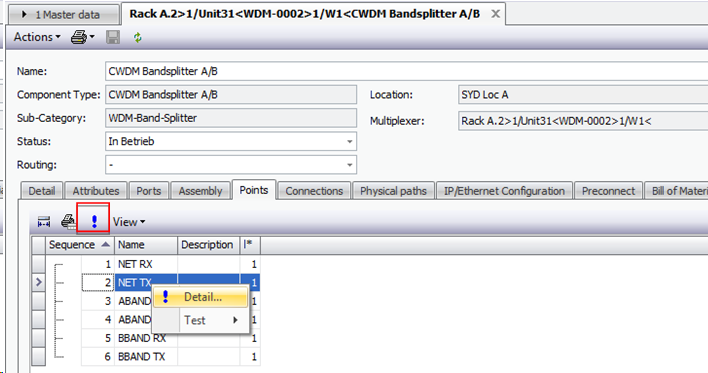Switch to the Ports tab
The width and height of the screenshot is (708, 373).
tap(149, 191)
